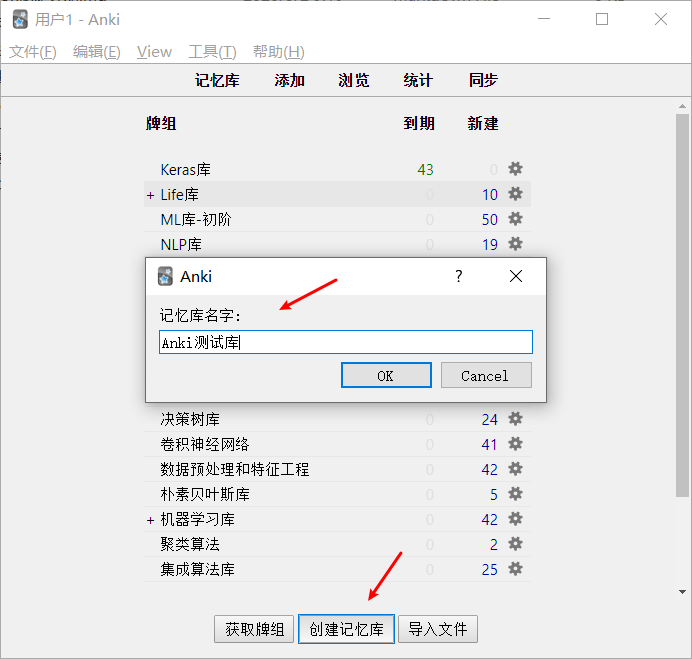The height and width of the screenshot is (659, 692).
Task: Open options gear for 朴素贝叶斯库 deck
Action: 515,493
